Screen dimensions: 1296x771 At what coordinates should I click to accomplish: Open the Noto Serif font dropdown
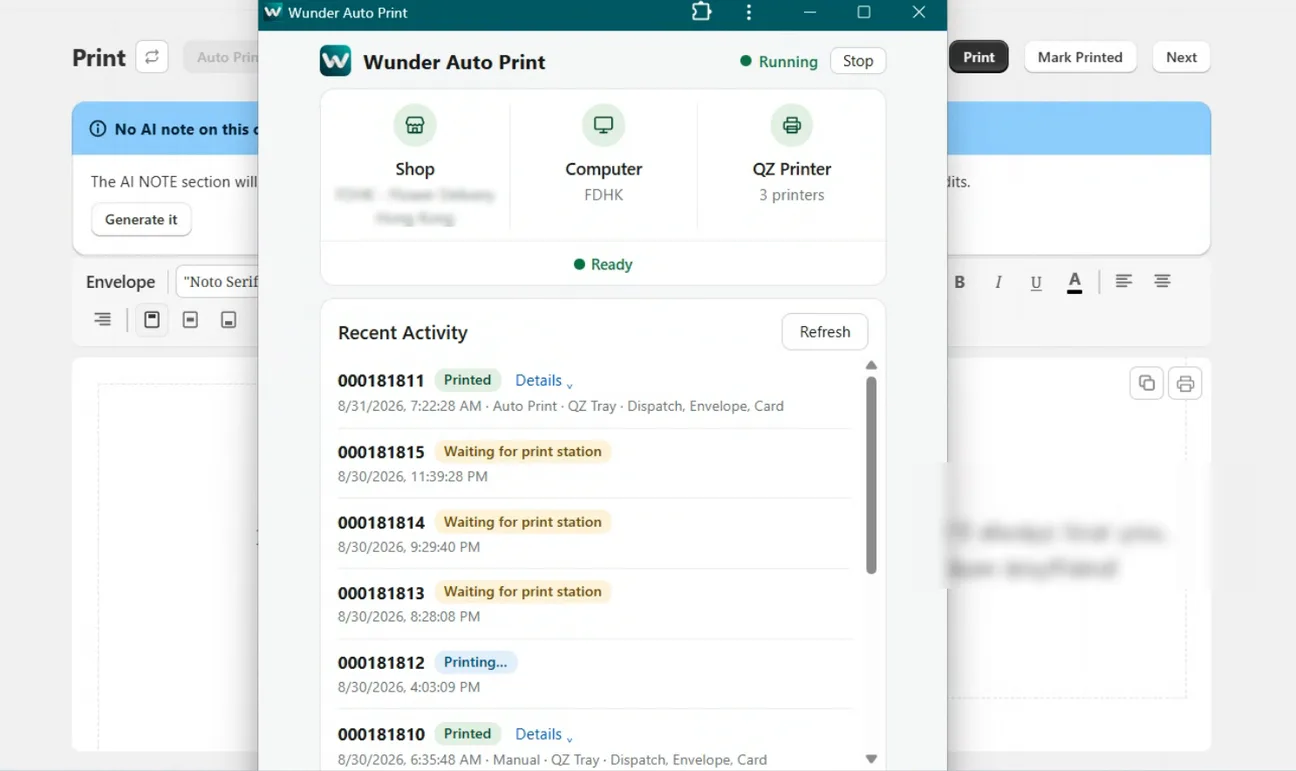click(217, 282)
